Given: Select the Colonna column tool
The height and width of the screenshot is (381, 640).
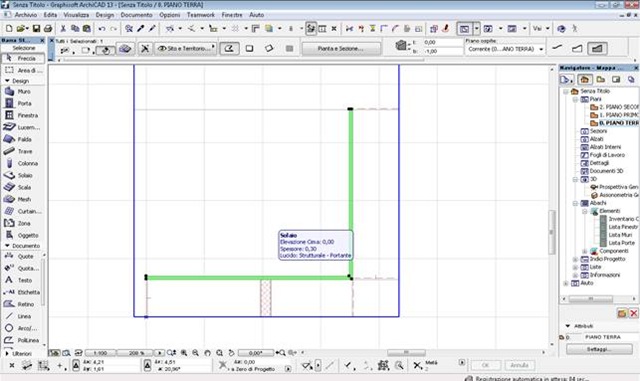Looking at the screenshot, I should [x=23, y=163].
